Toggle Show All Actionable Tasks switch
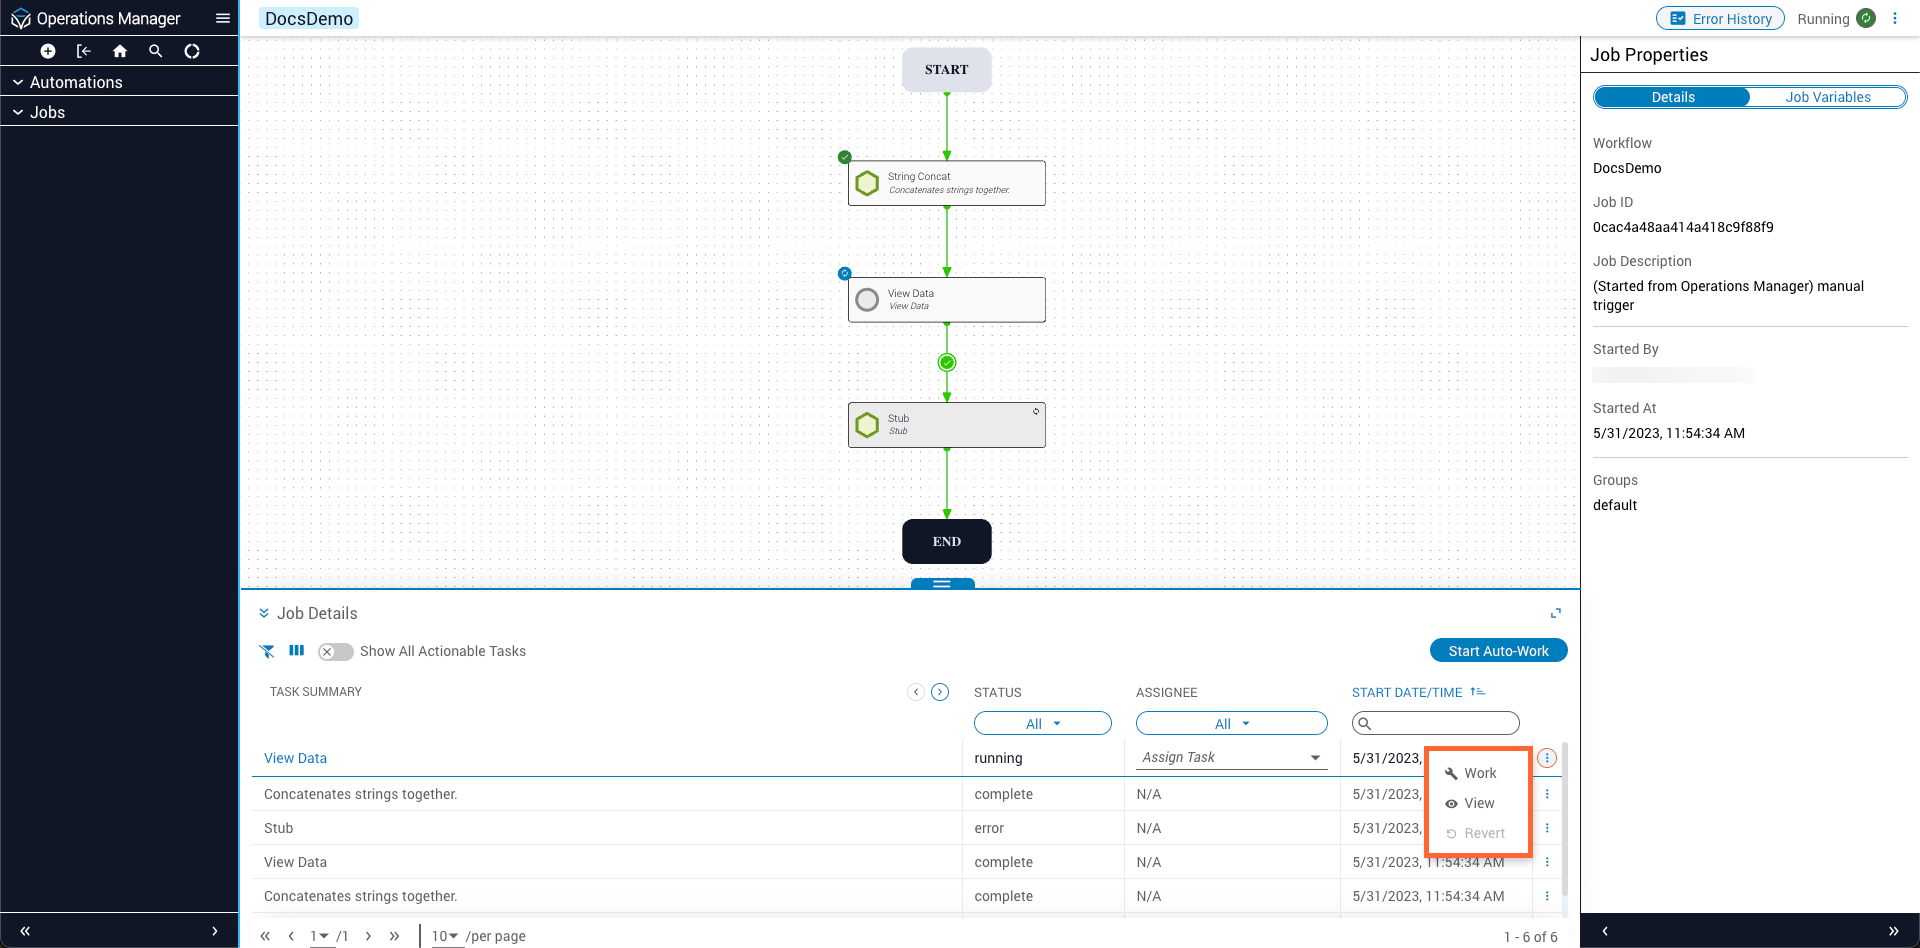1920x948 pixels. pyautogui.click(x=336, y=652)
